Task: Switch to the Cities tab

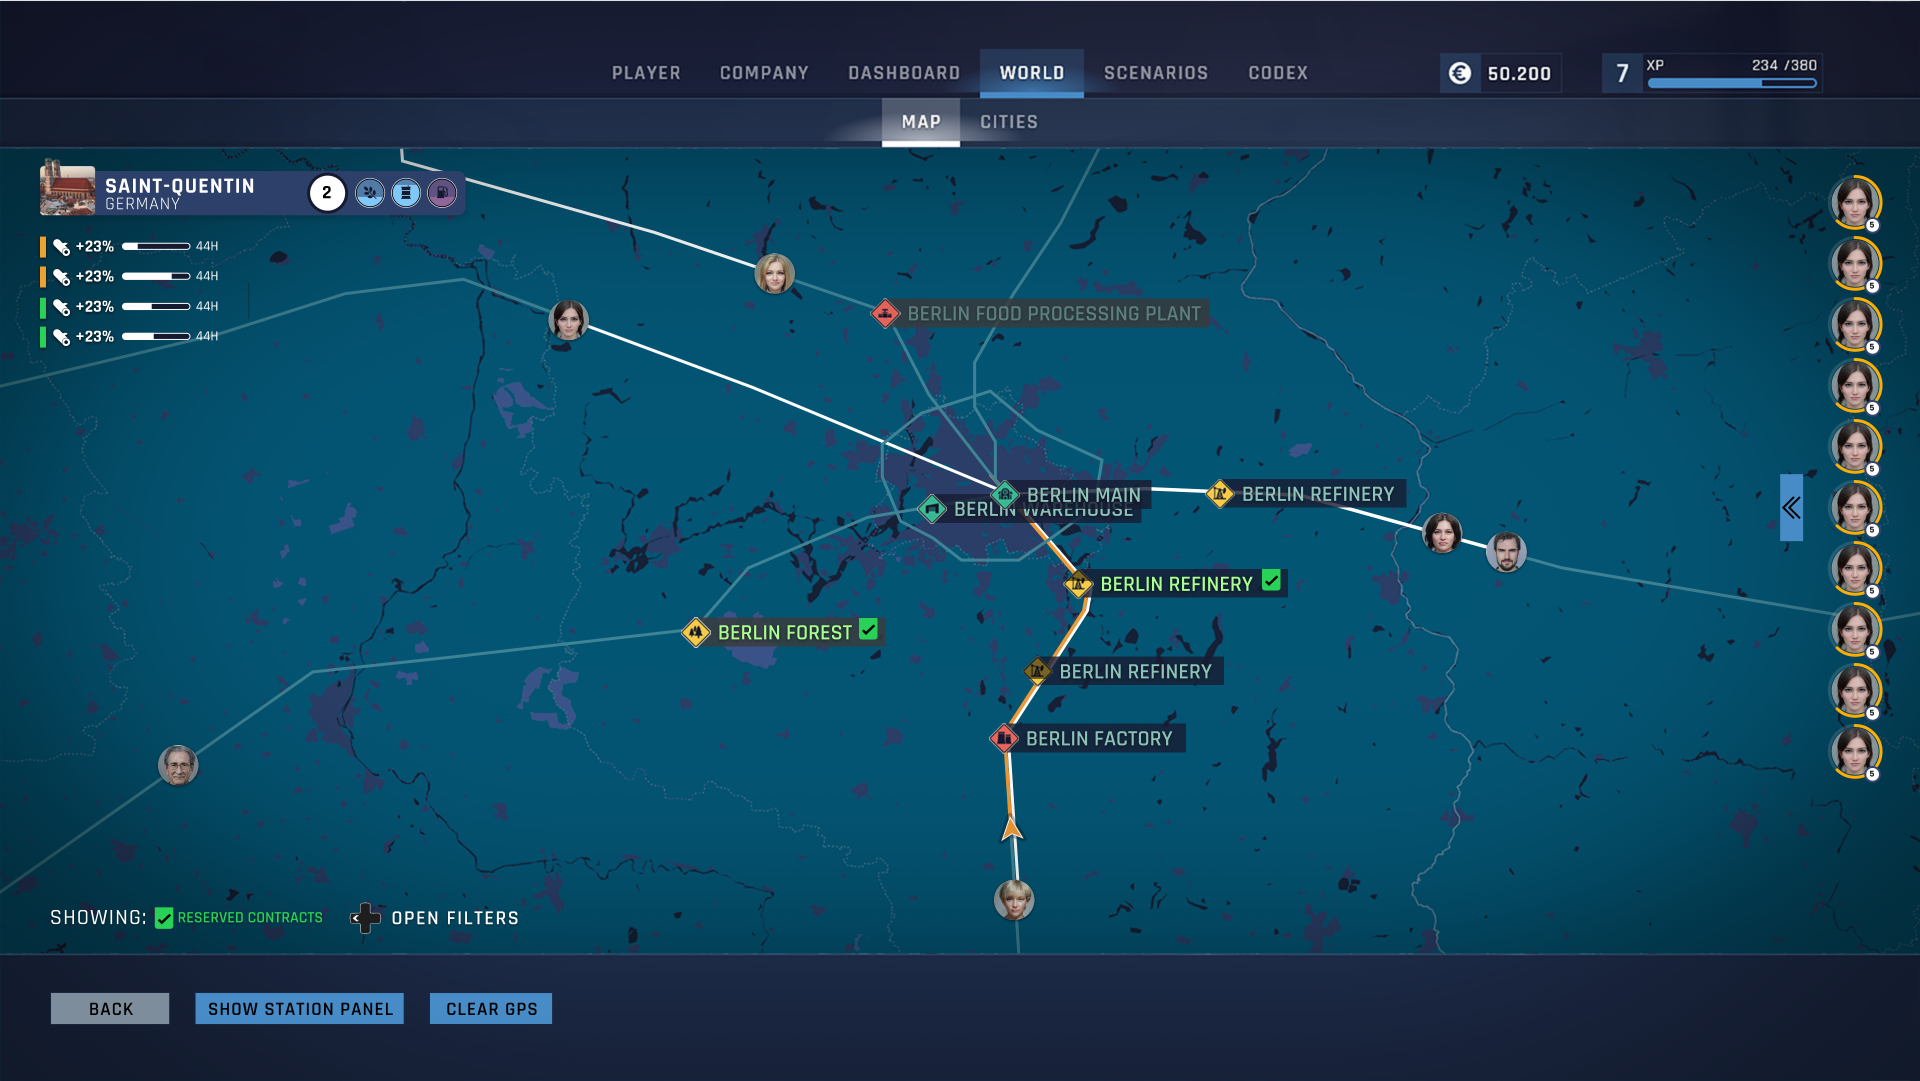Action: tap(1008, 122)
